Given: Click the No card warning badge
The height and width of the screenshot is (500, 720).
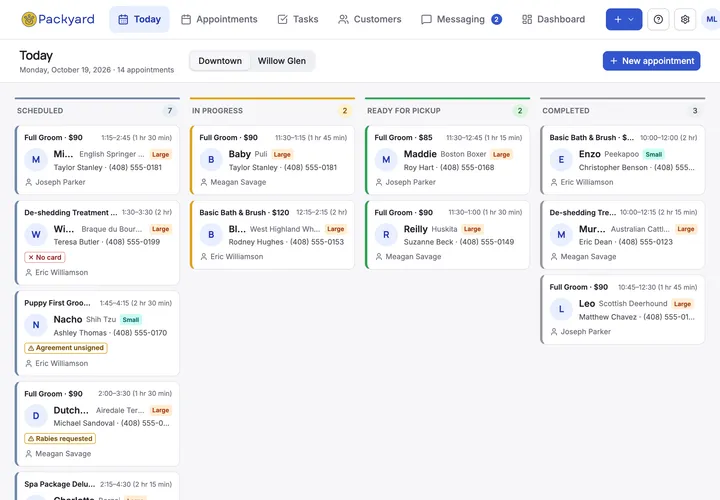Looking at the screenshot, I should coord(45,258).
